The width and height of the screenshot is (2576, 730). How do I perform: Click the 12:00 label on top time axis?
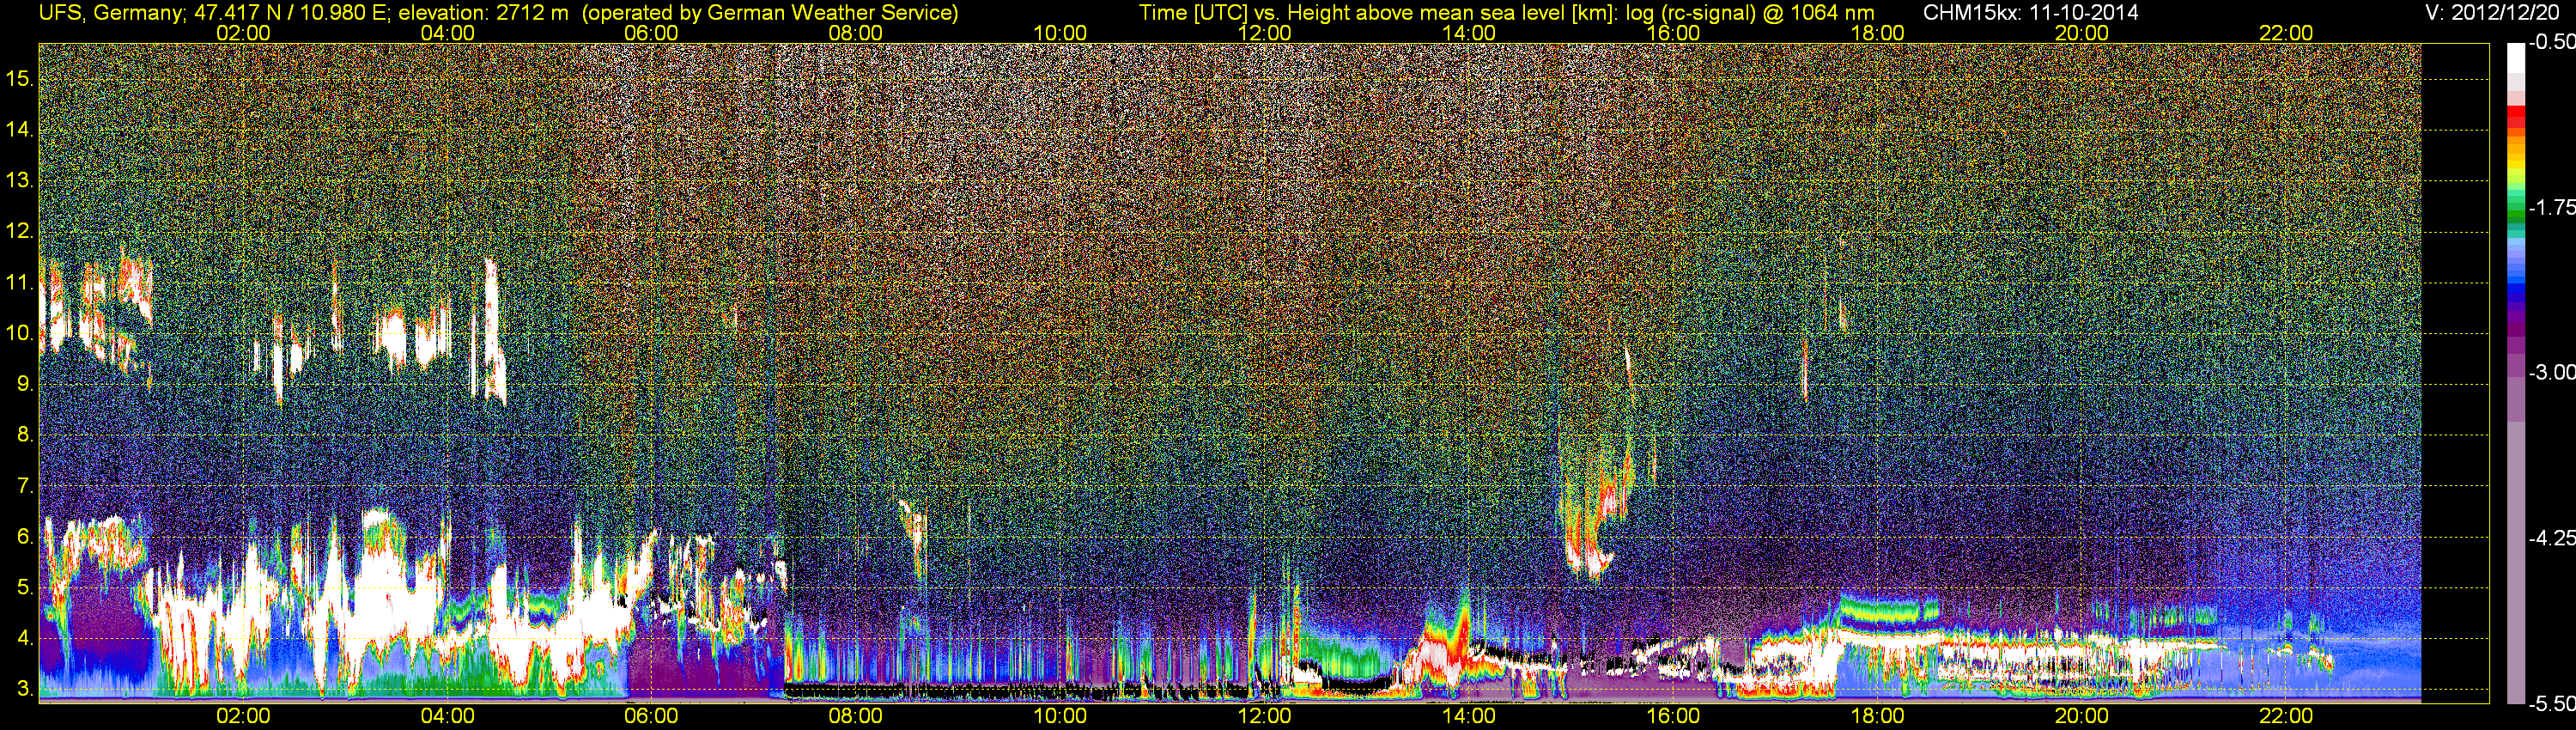[1264, 33]
